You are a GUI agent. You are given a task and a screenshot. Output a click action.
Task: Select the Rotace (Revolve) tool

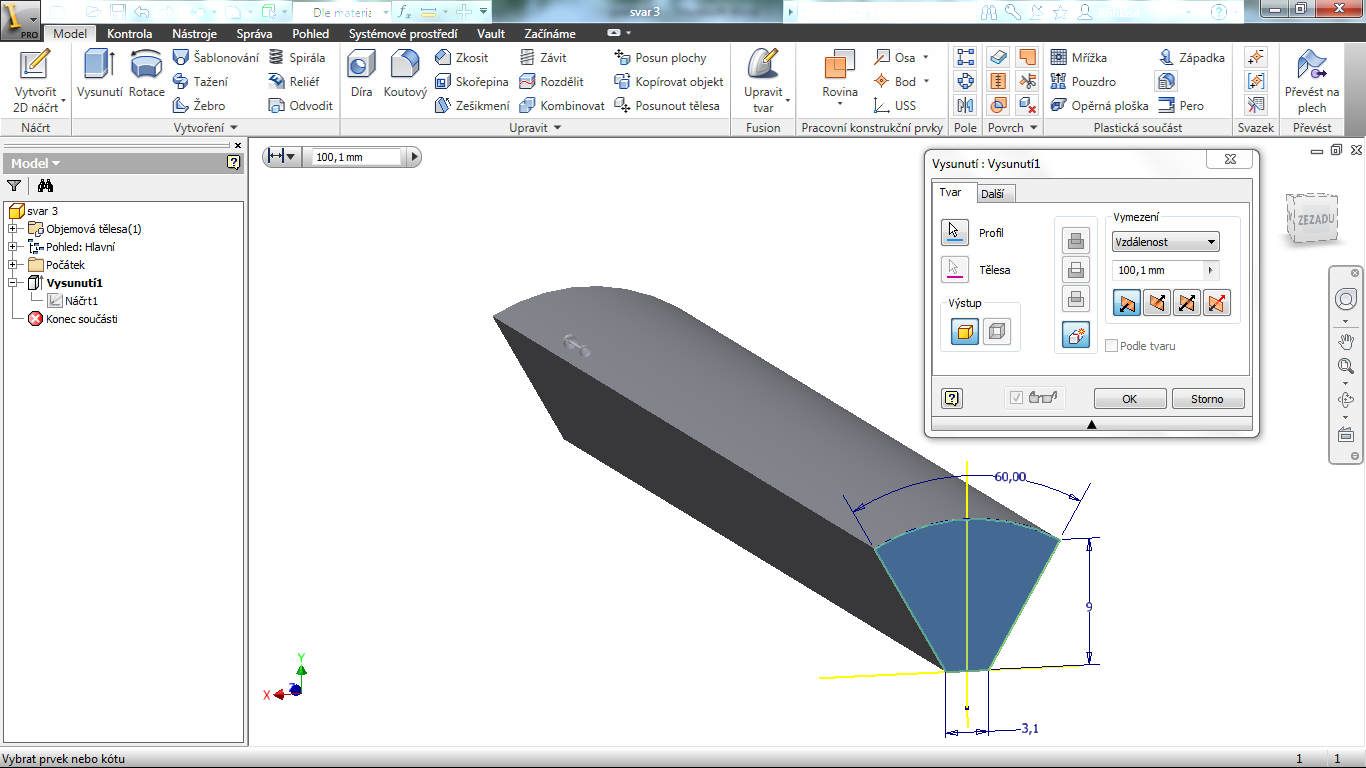point(147,73)
